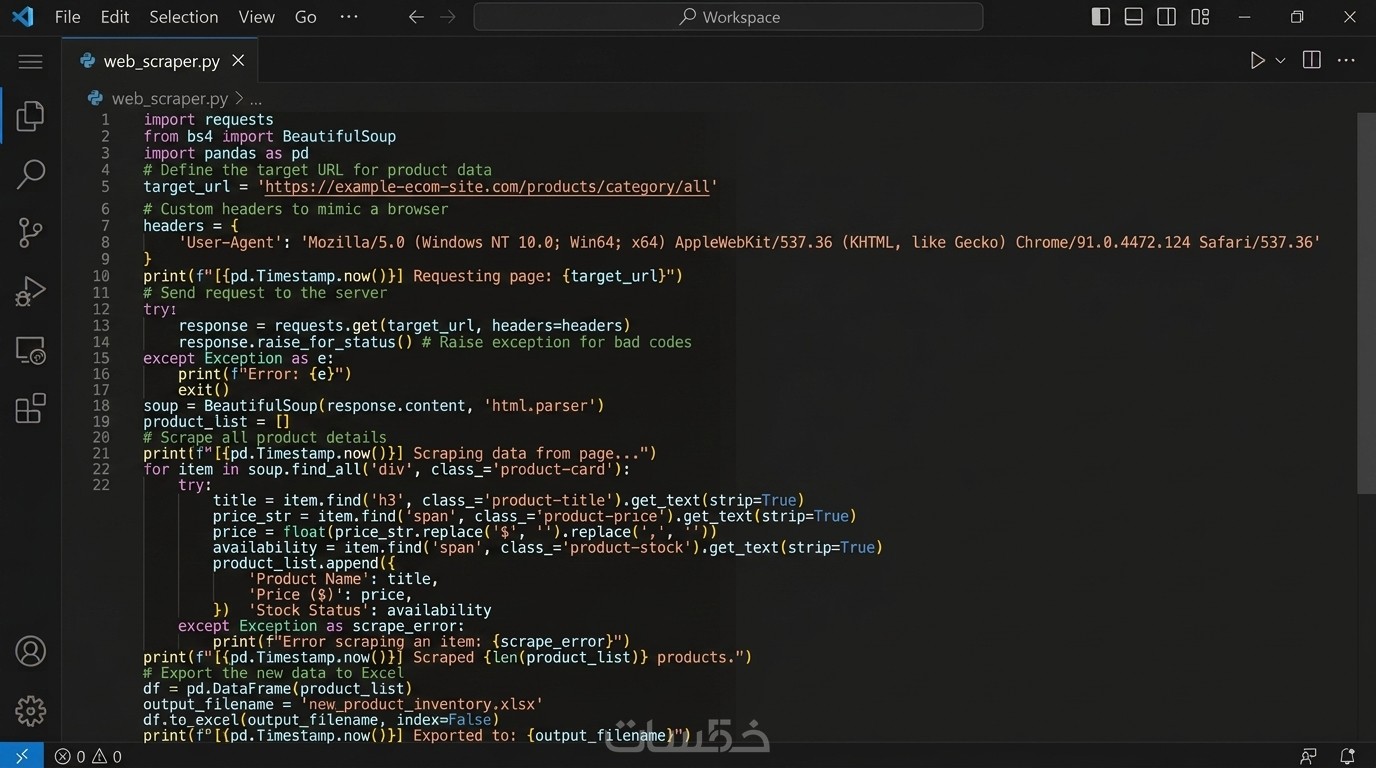Open the notifications bell in status bar
This screenshot has height=768, width=1376.
[x=1347, y=756]
